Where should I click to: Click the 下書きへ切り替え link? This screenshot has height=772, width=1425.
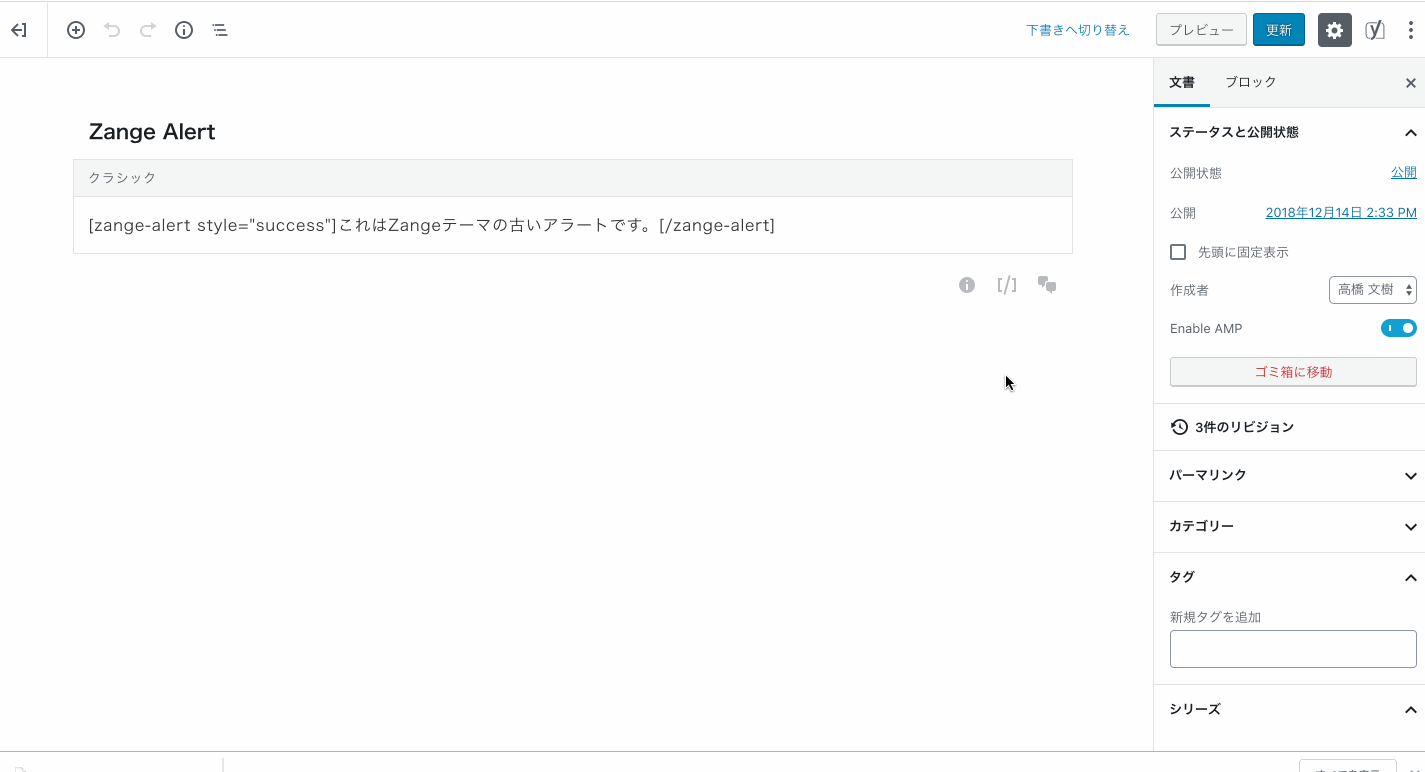1078,30
